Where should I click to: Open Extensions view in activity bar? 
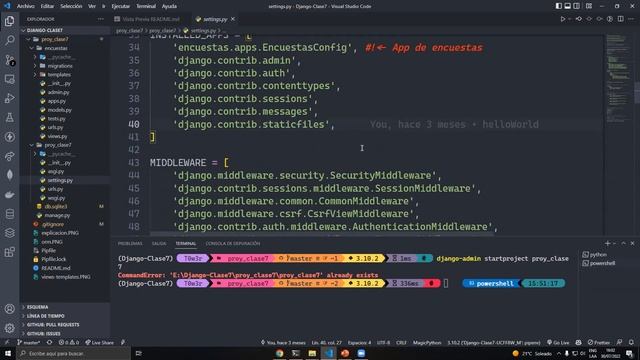9,252
